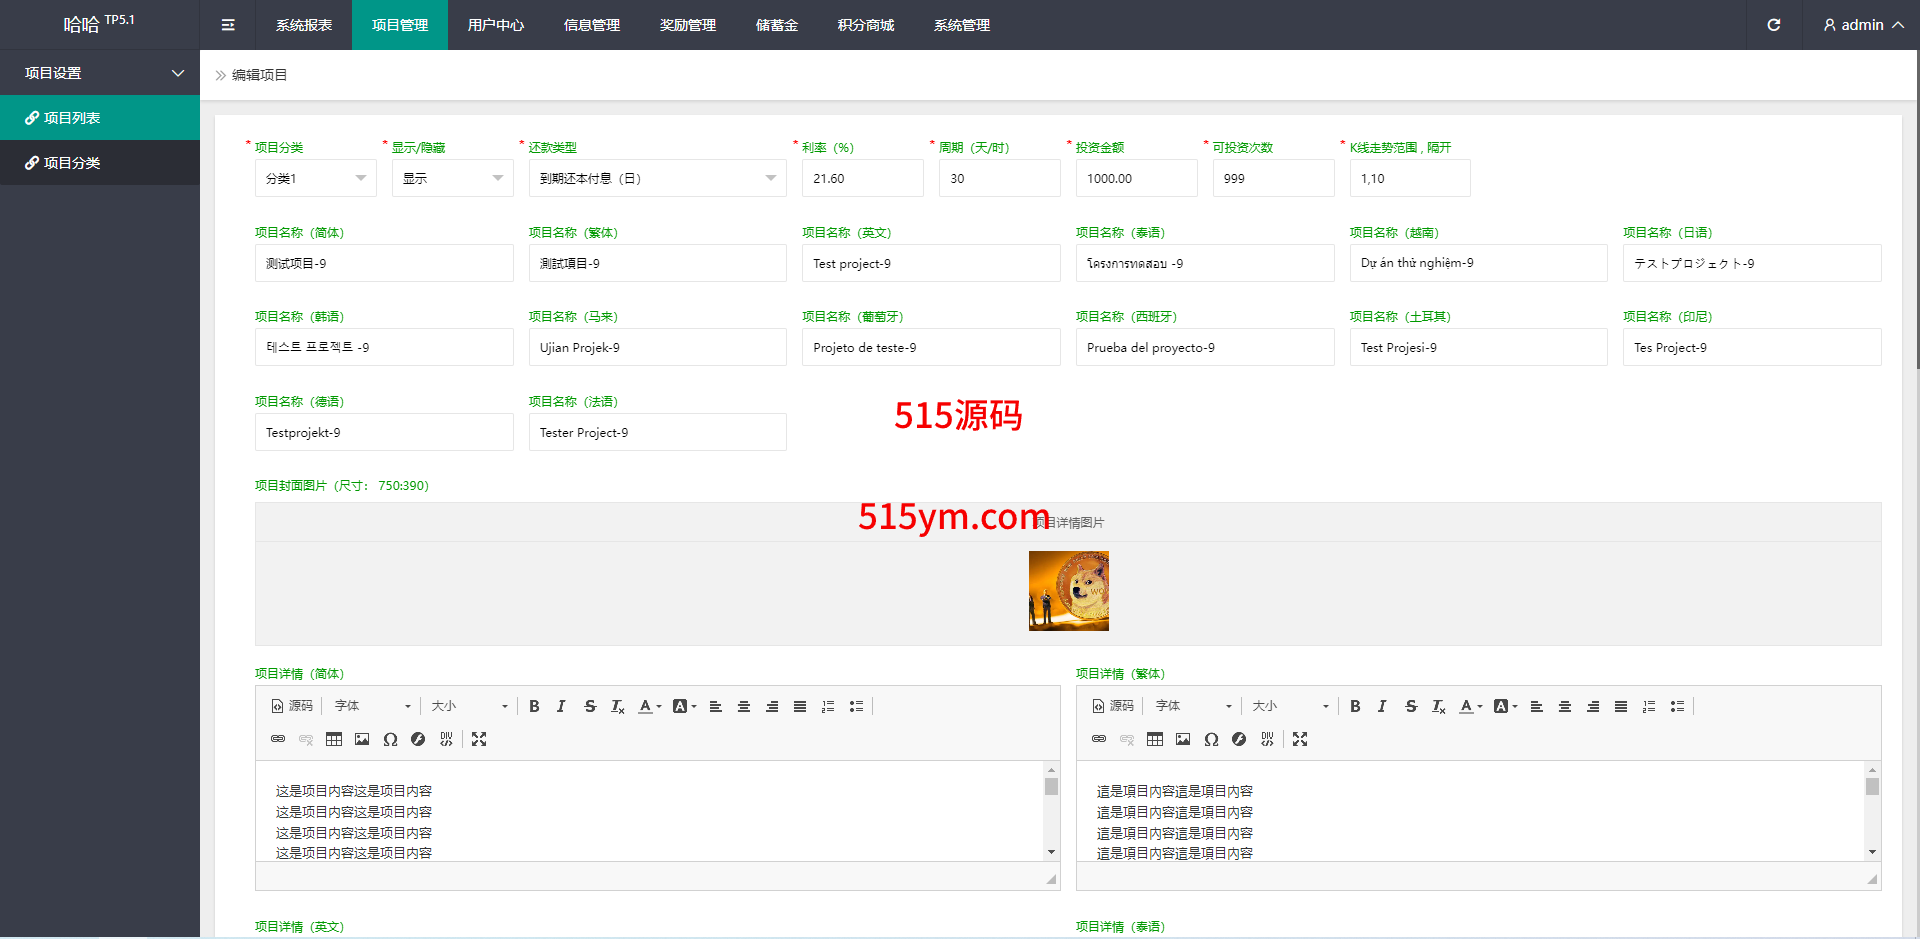Expand the 字体 font dropdown in 简体 editor

click(372, 706)
